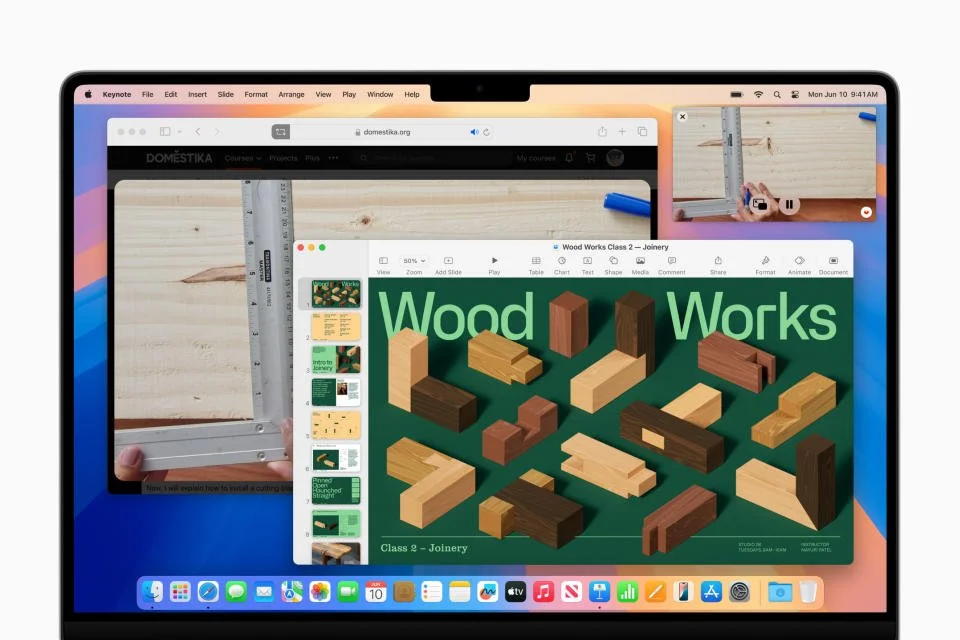The image size is (960, 640).
Task: Open the Media browser in Keynote
Action: pos(639,262)
